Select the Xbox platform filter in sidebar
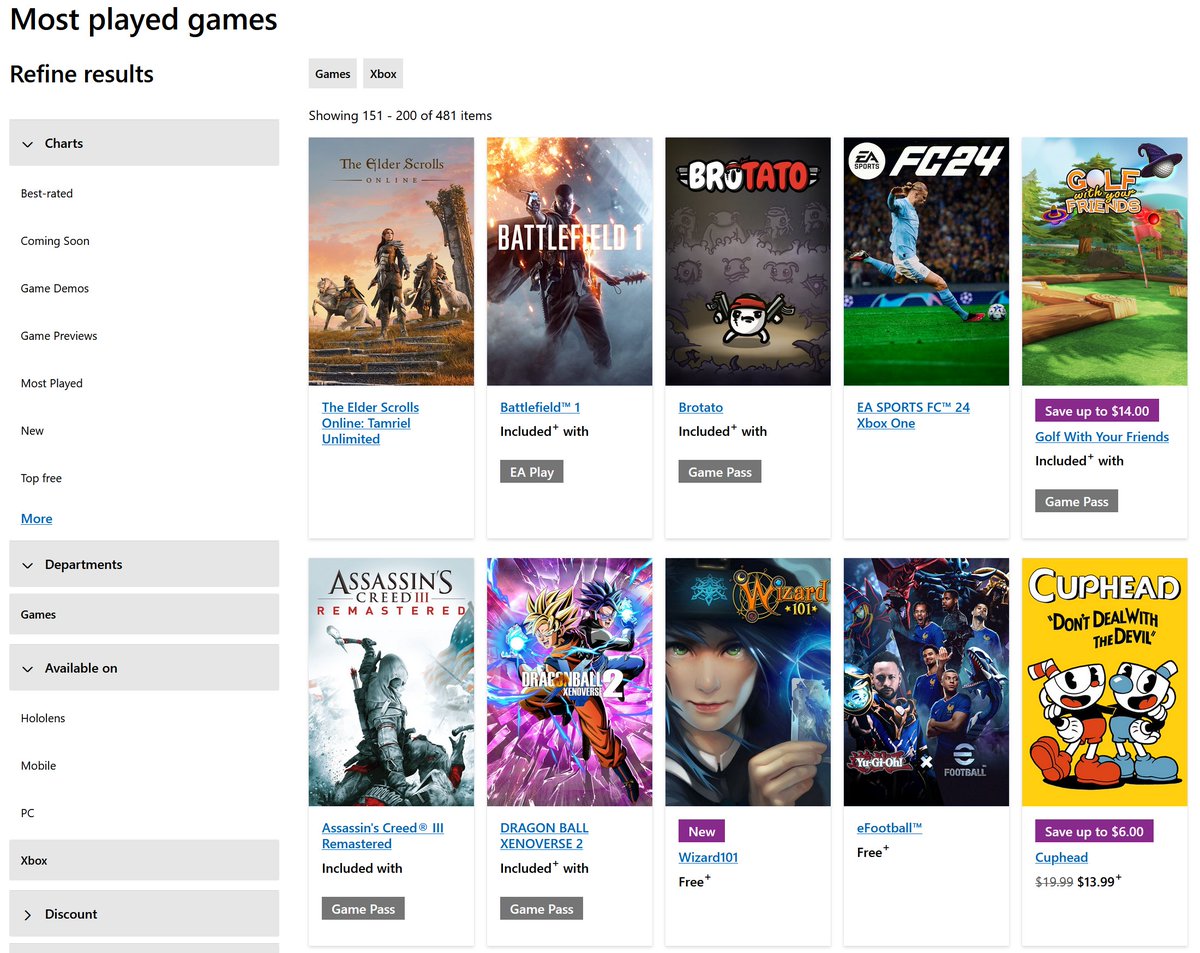This screenshot has width=1200, height=953. pyautogui.click(x=144, y=860)
